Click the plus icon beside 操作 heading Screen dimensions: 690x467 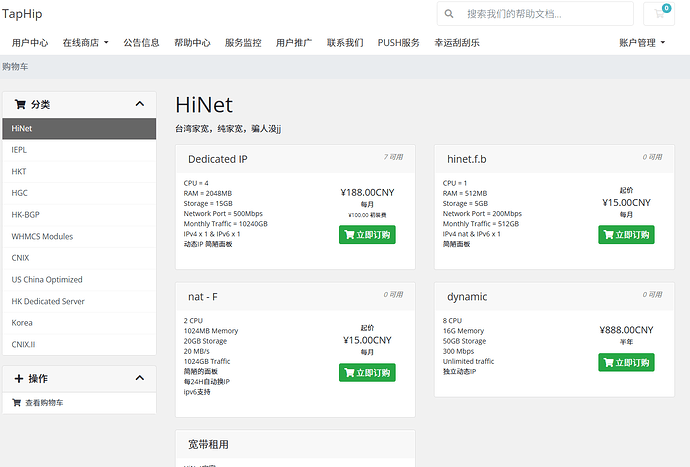tap(18, 379)
